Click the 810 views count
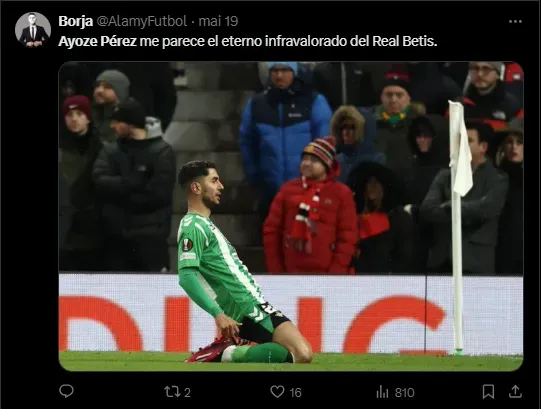Screen dimensions: 541x409 (404, 392)
